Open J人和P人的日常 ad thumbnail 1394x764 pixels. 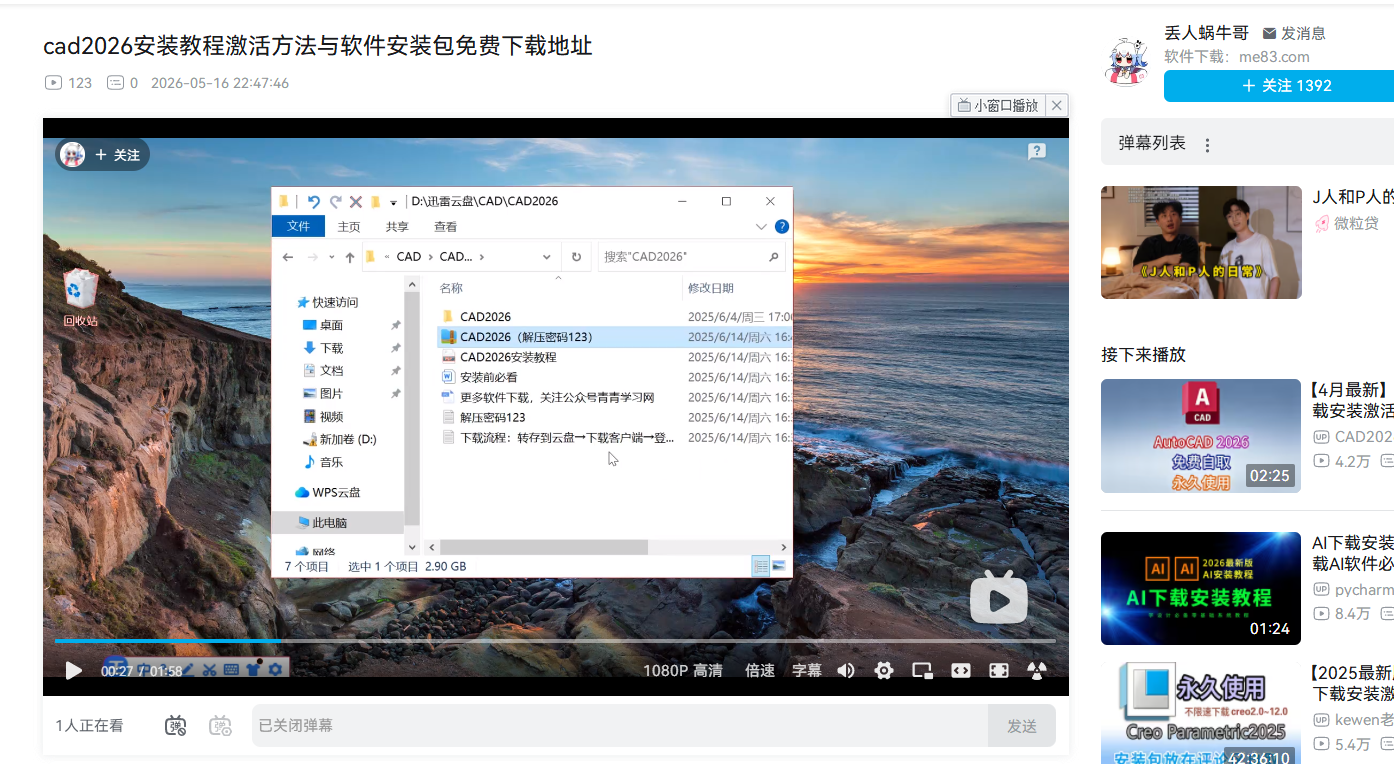pos(1201,242)
